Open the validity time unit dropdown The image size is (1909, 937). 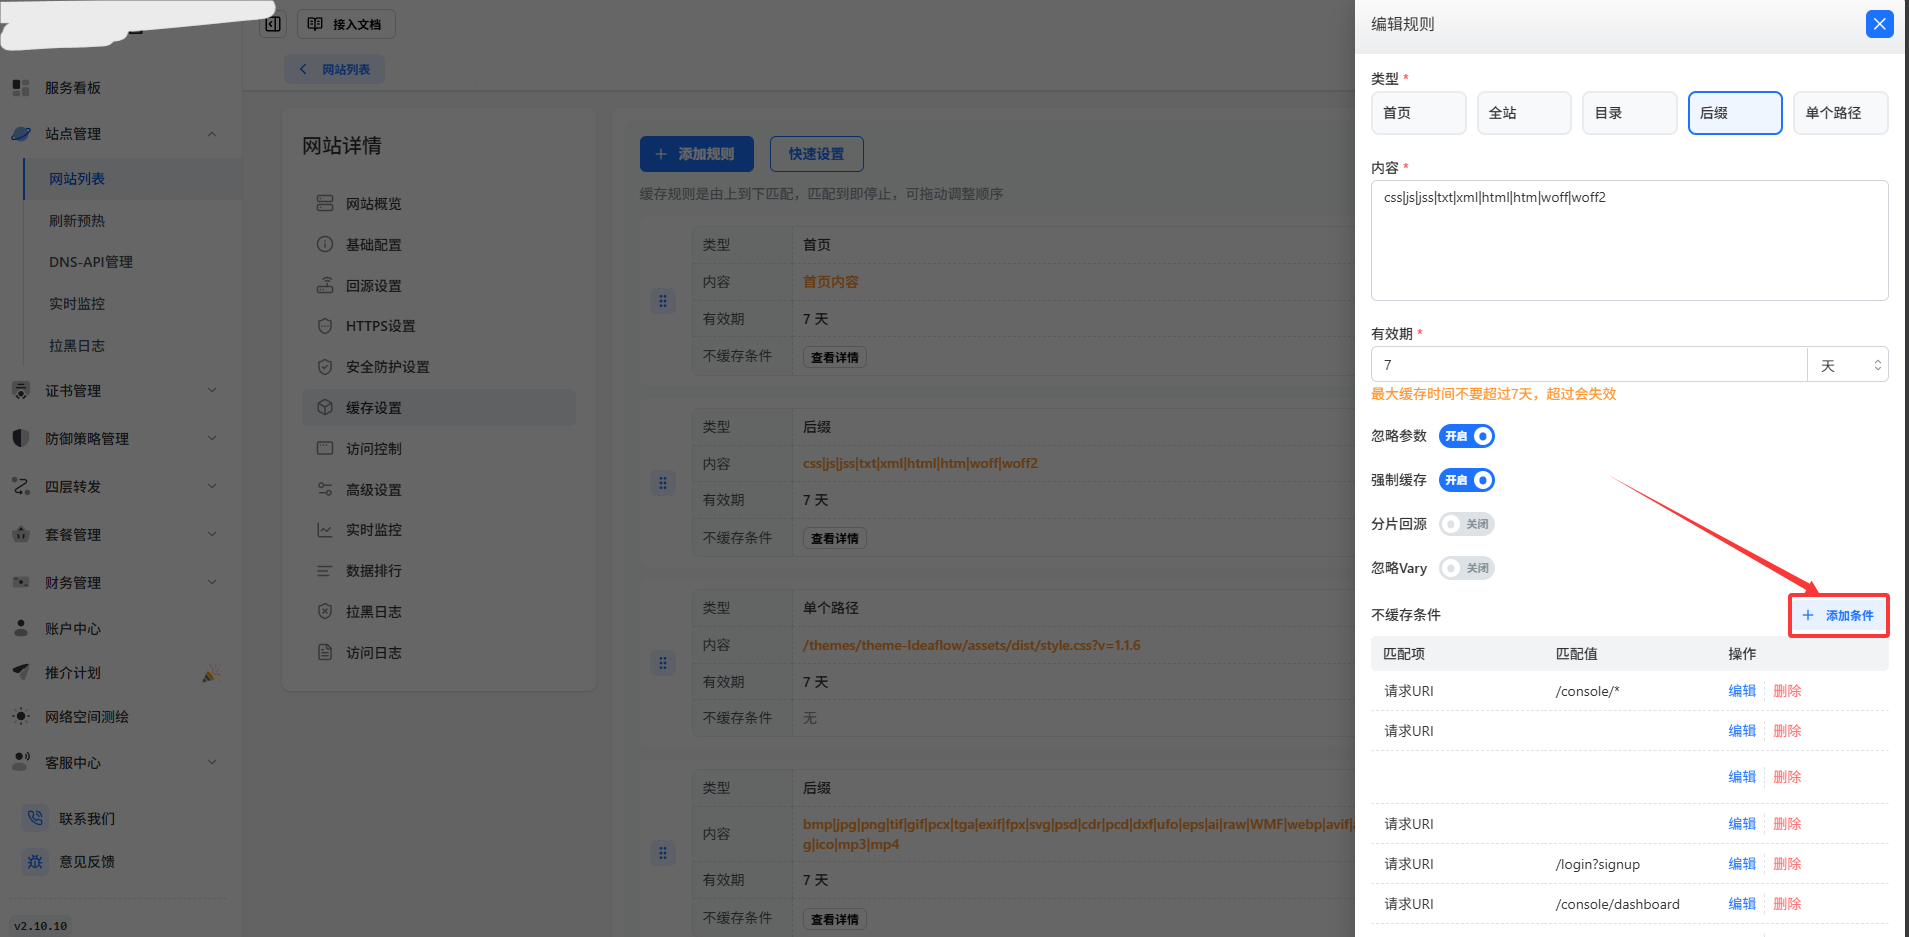[1847, 365]
